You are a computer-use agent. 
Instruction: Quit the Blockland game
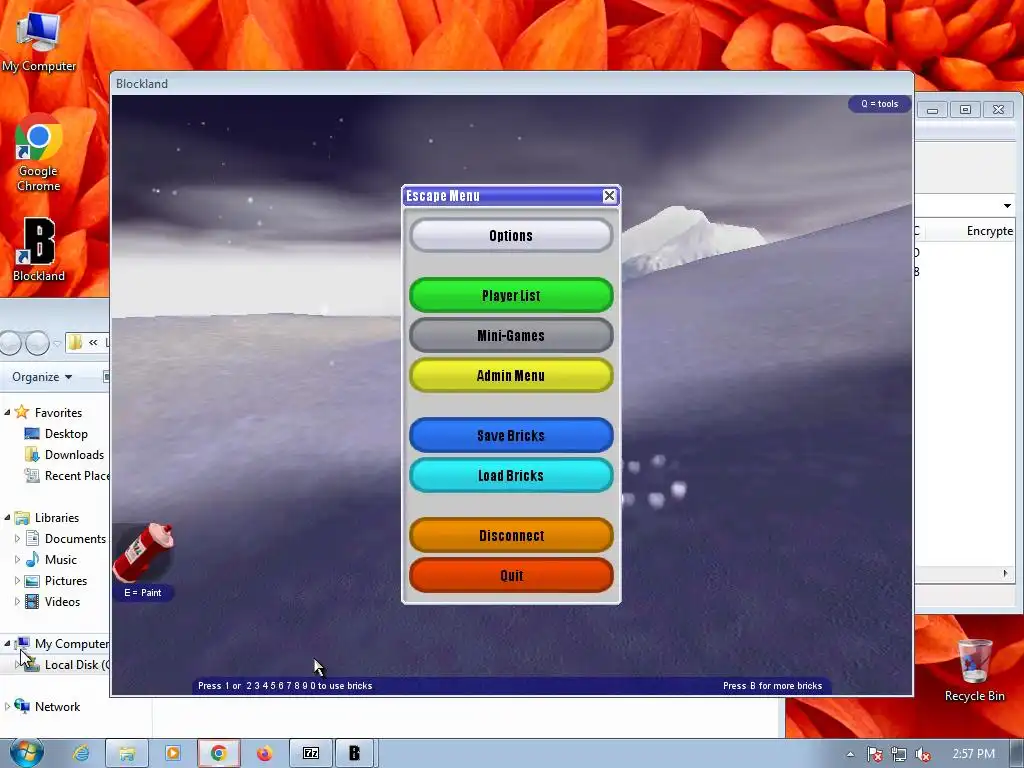click(511, 575)
